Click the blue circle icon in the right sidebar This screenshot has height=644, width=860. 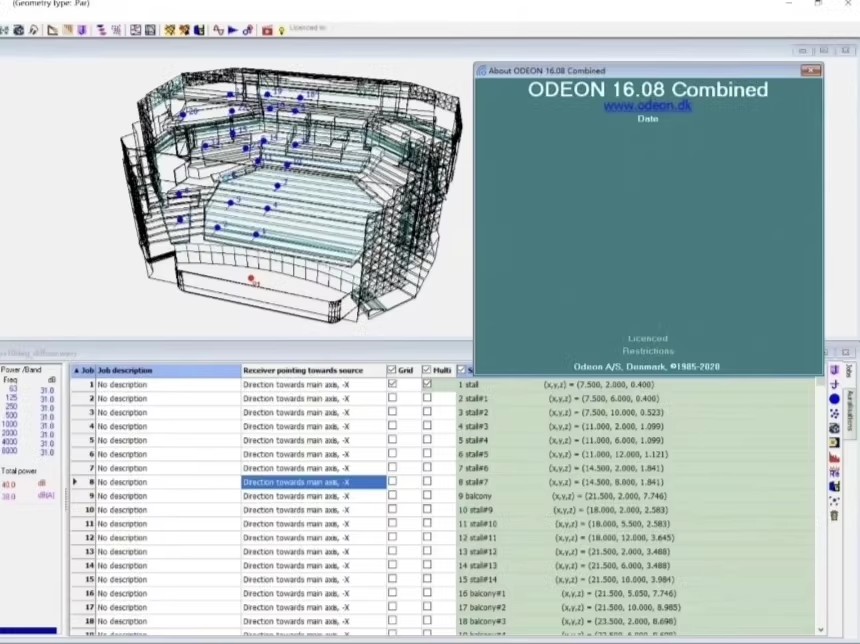[x=834, y=399]
